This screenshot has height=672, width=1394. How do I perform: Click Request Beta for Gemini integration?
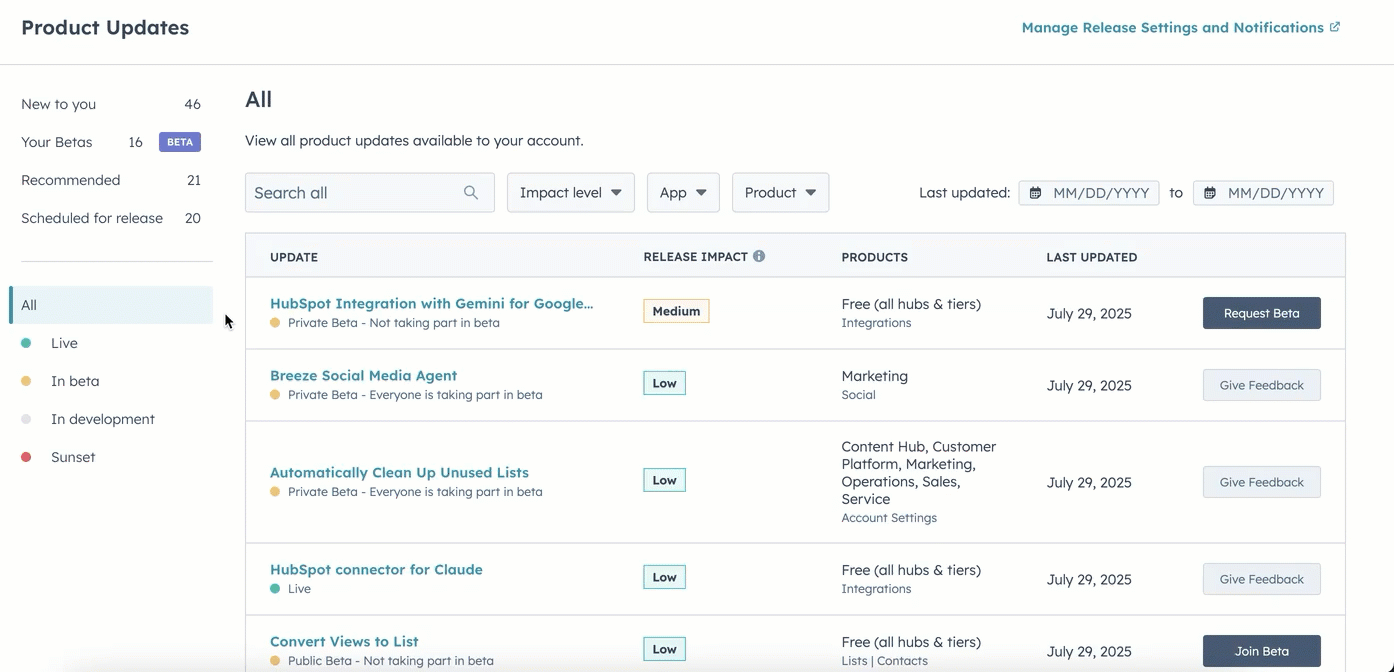pos(1261,313)
